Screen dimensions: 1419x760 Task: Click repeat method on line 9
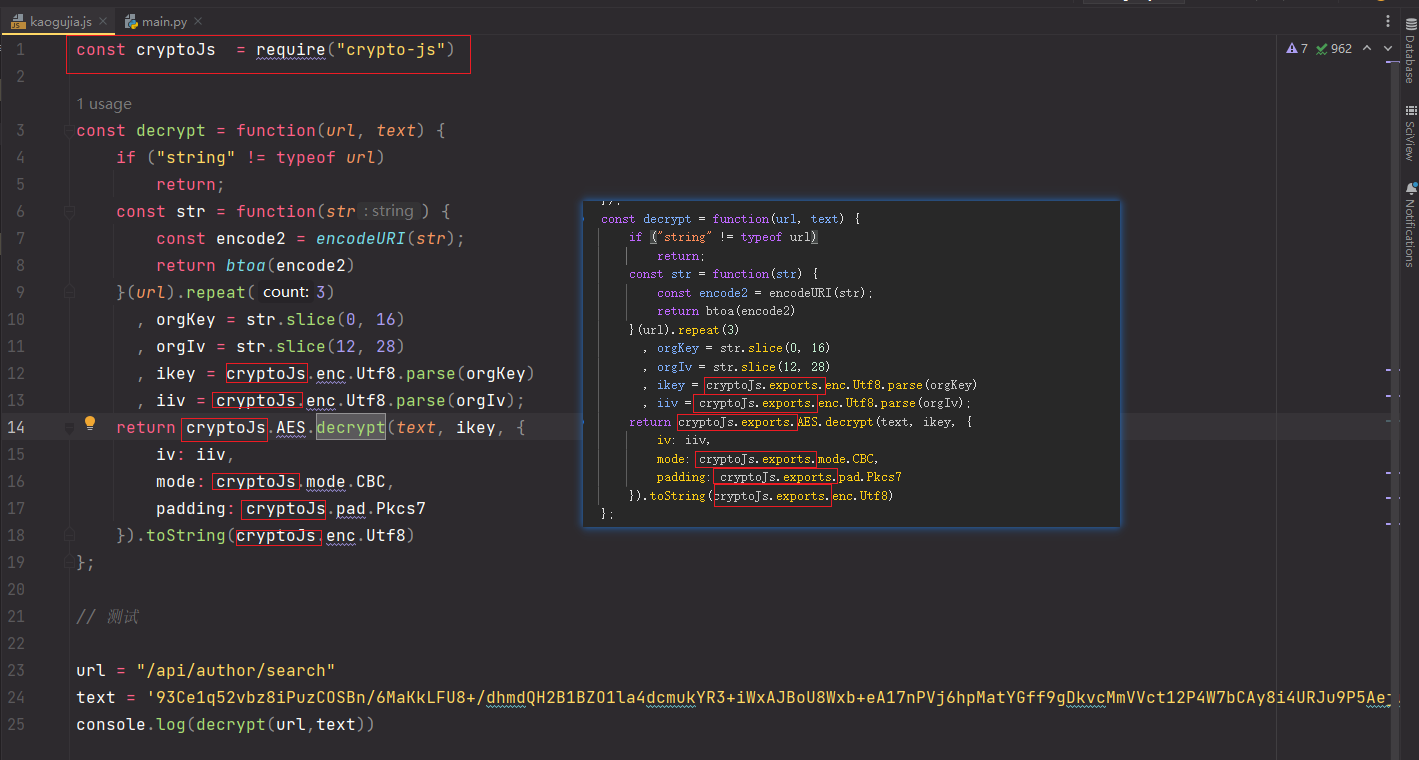(x=216, y=292)
